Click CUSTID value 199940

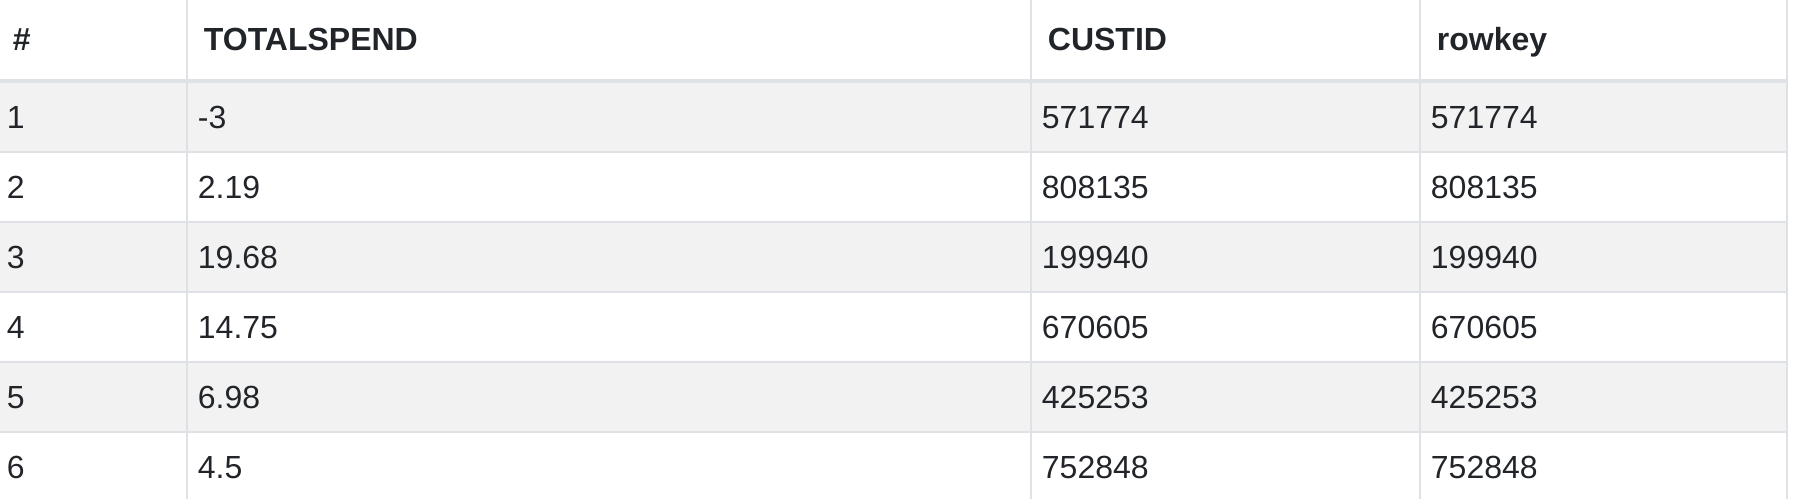coord(1094,258)
